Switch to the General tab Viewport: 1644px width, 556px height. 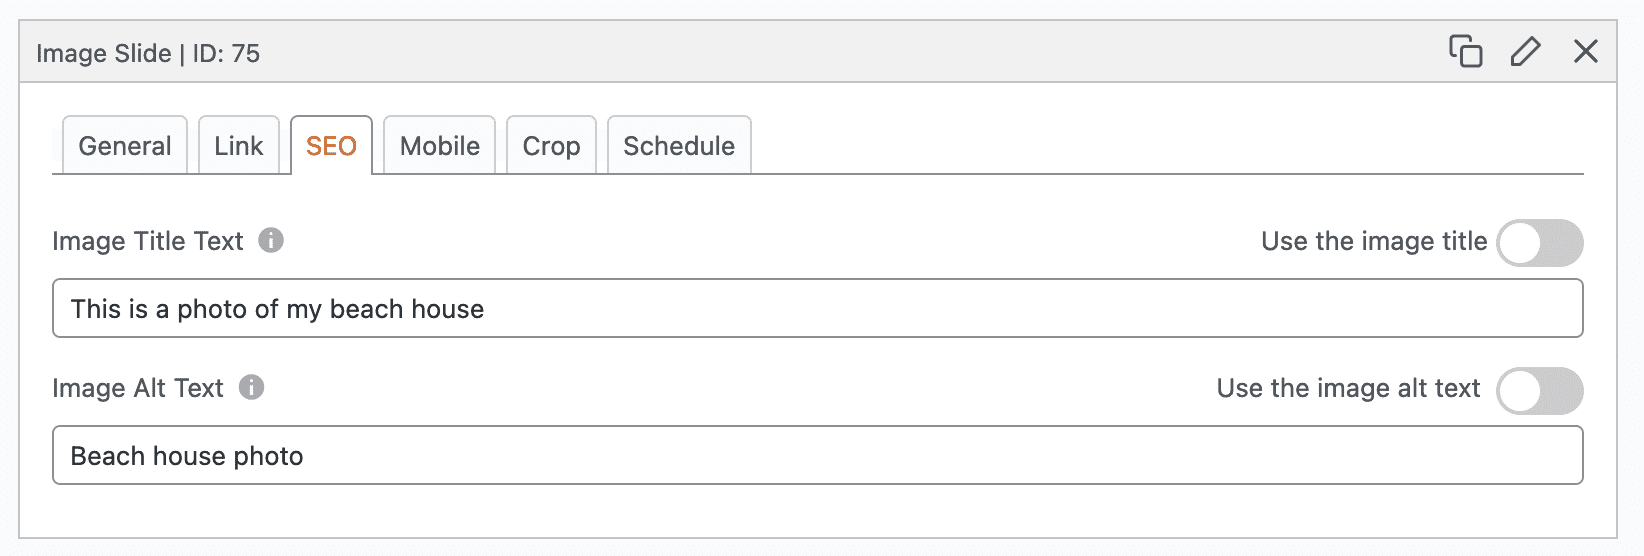point(125,146)
